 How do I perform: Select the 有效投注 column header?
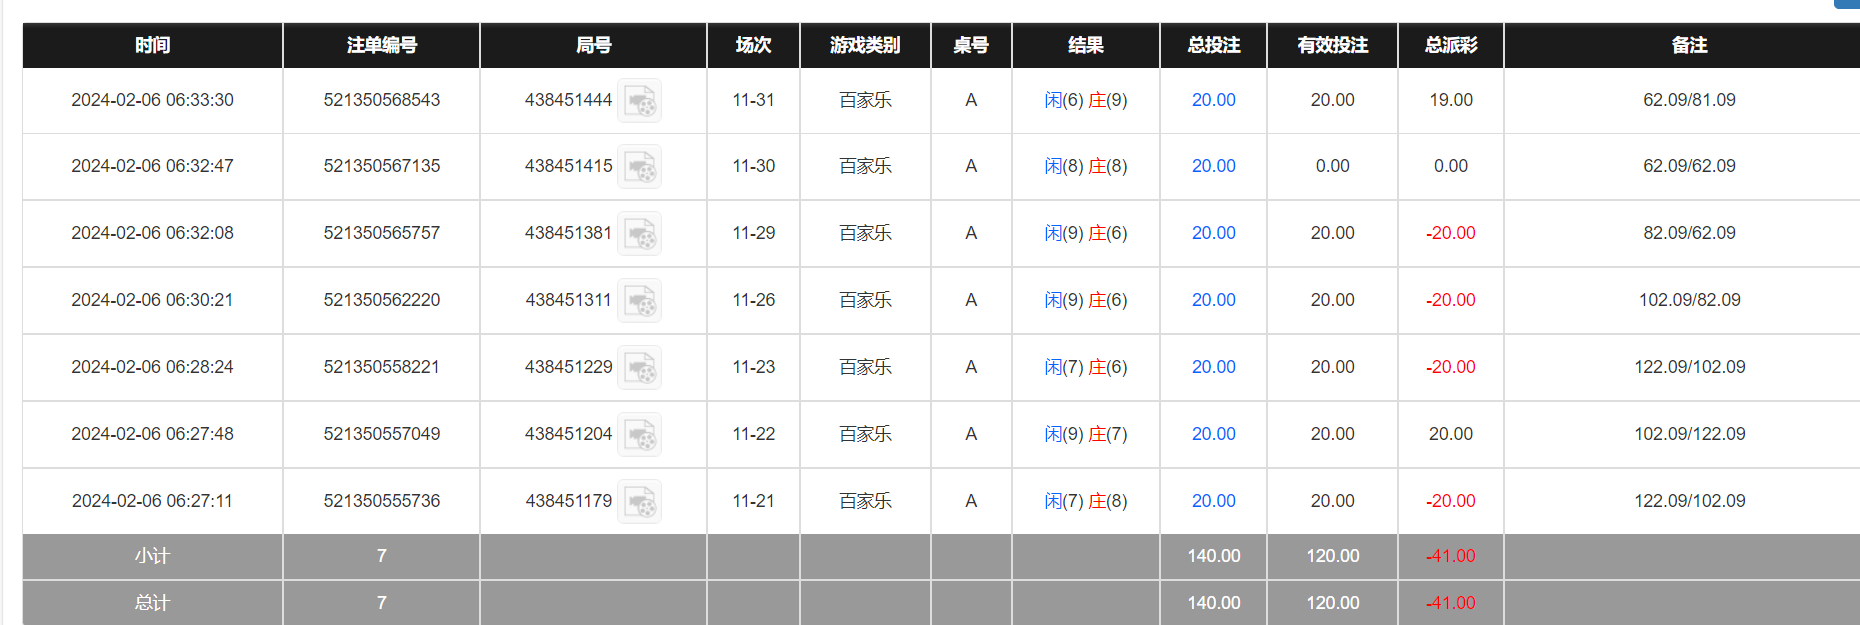pyautogui.click(x=1332, y=45)
